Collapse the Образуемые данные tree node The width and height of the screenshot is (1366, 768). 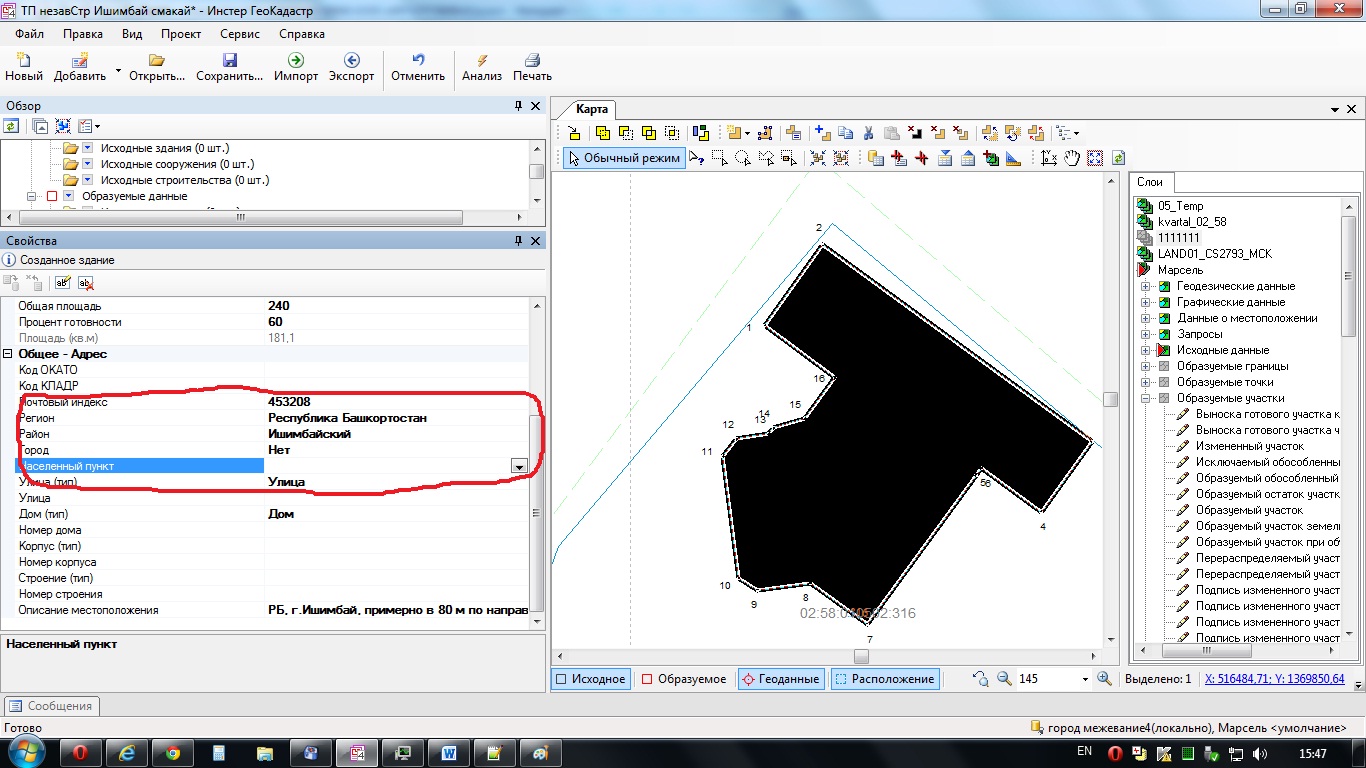point(32,196)
